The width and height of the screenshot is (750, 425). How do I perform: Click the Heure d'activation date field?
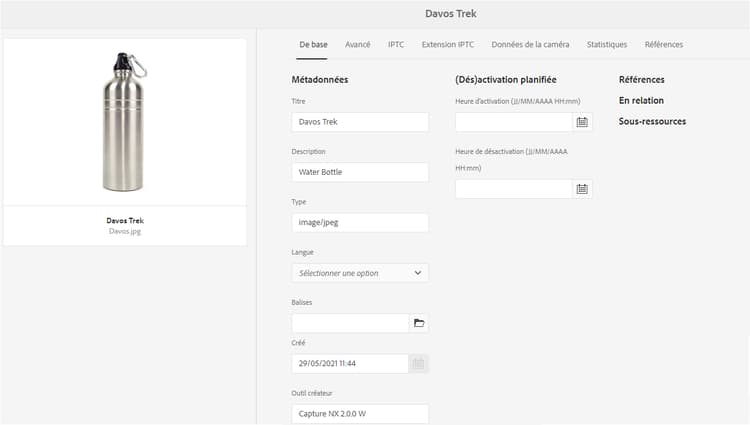(513, 122)
